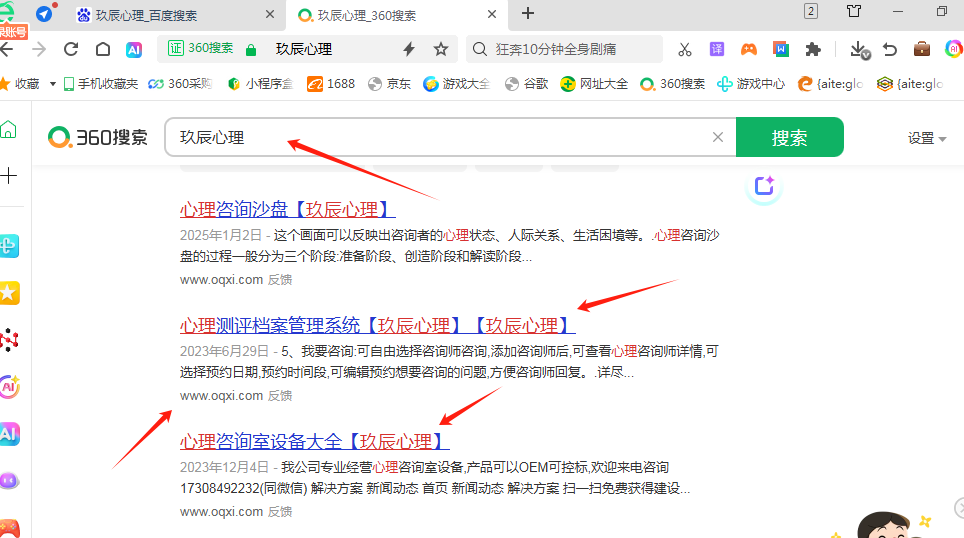Open the tab count indicator
Viewport: 964px width, 538px height.
[811, 11]
